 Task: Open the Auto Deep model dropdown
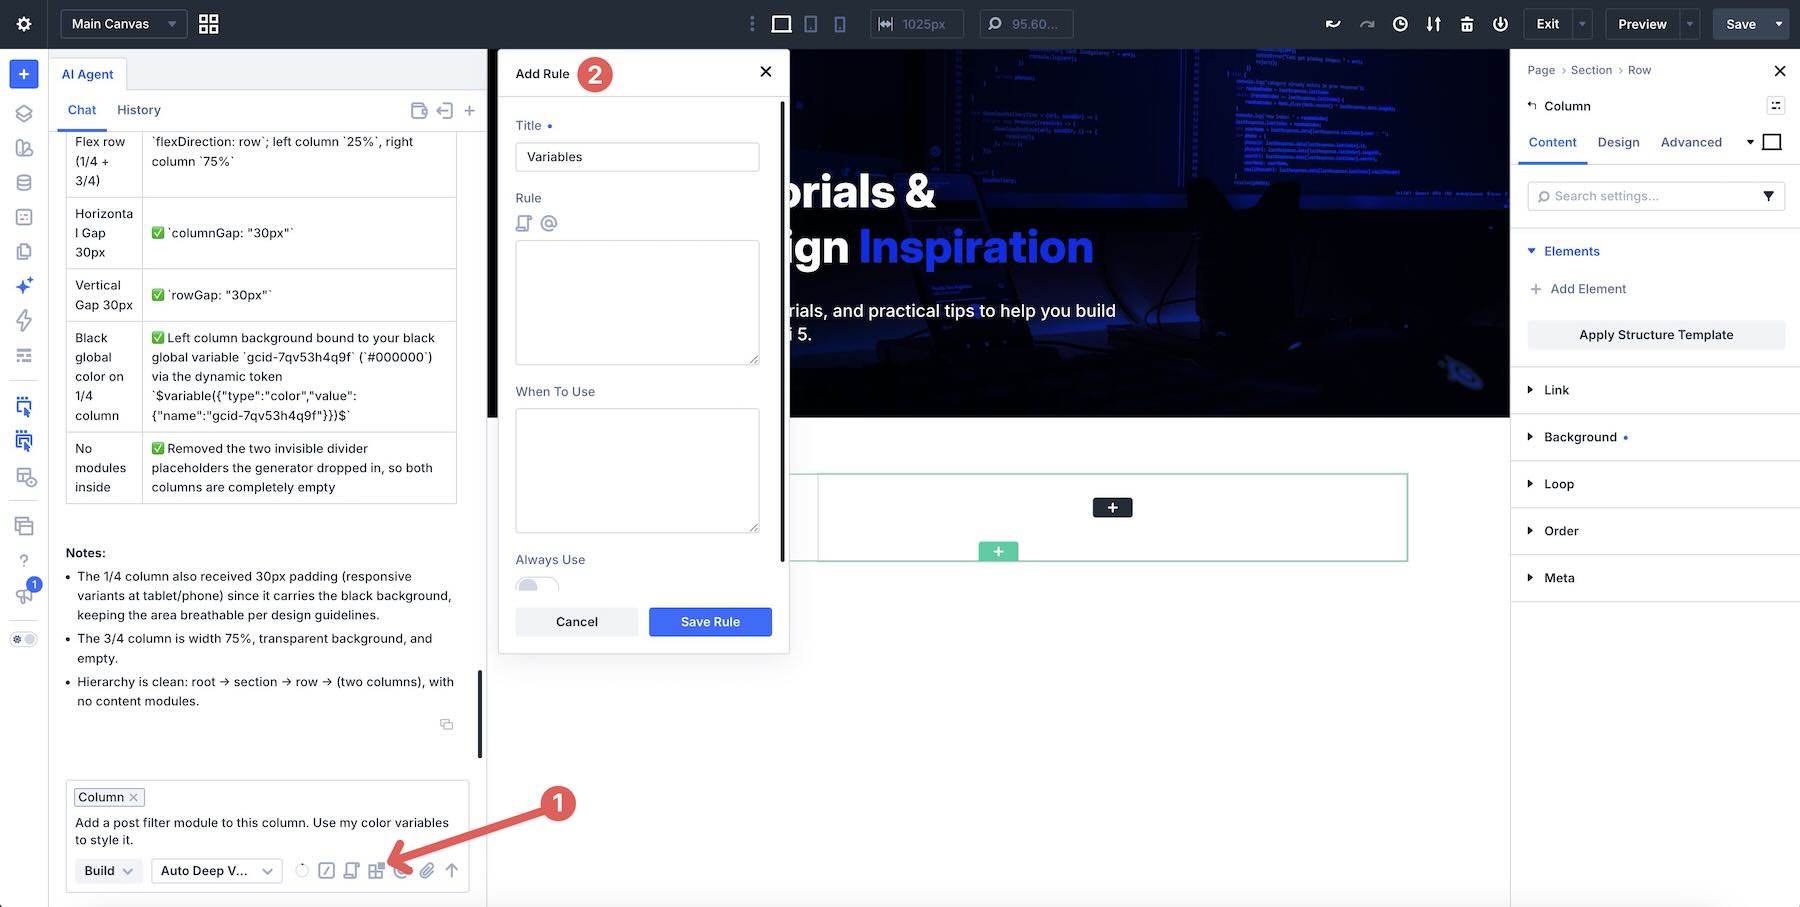(x=217, y=871)
